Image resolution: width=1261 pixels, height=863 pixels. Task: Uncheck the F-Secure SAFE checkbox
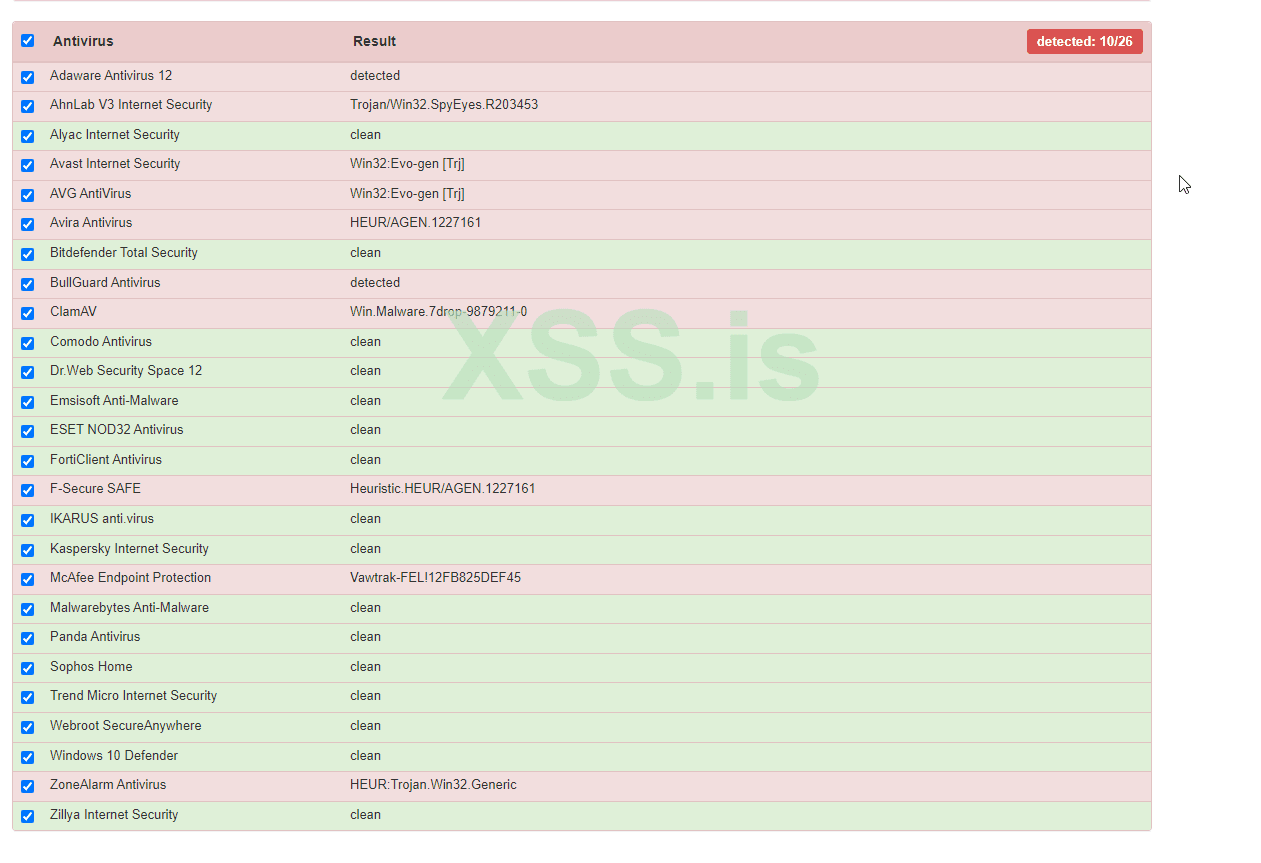coord(28,490)
